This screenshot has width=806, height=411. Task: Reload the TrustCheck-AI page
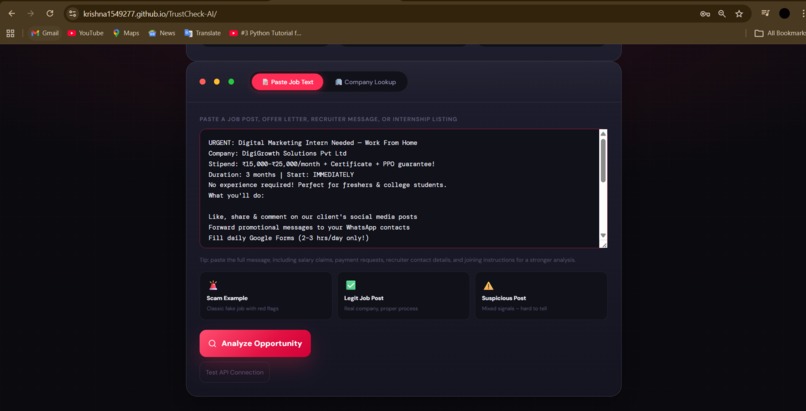pos(50,14)
